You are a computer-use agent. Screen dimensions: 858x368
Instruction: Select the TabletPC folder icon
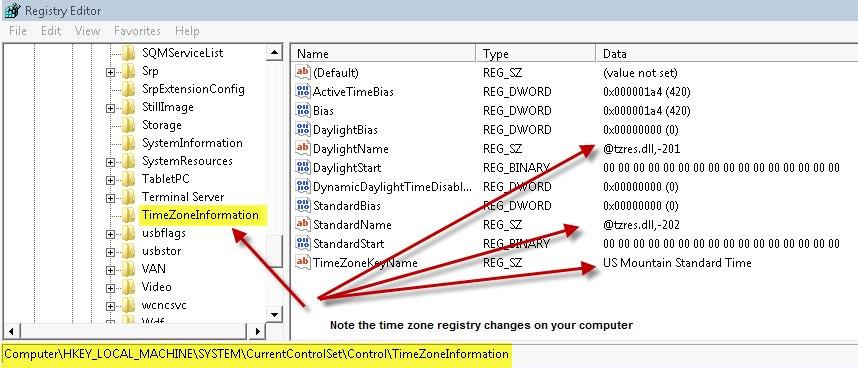pos(128,179)
